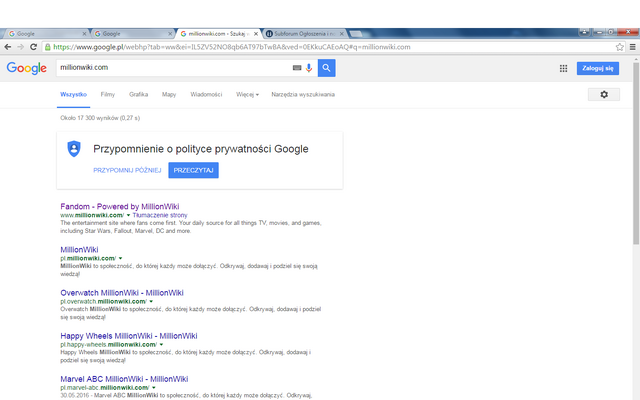The height and width of the screenshot is (400, 640).
Task: Close the millionwiki.com search tab
Action: pyautogui.click(x=256, y=34)
